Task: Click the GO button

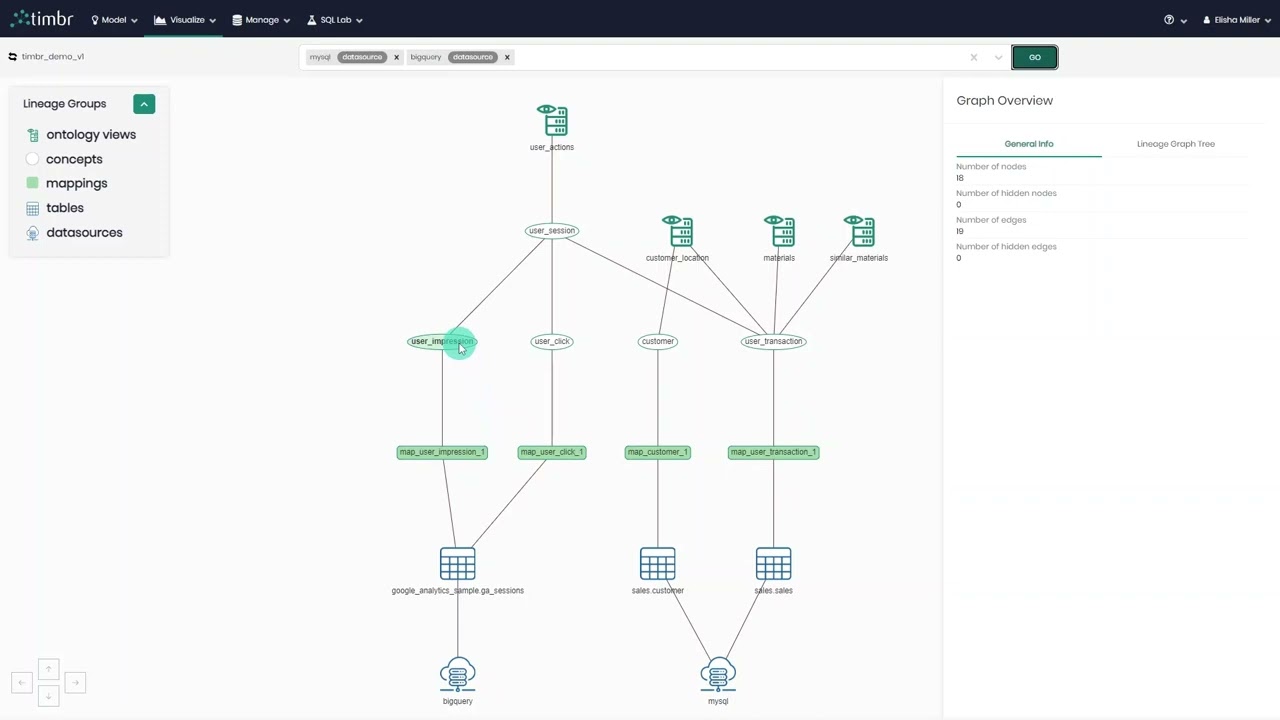Action: 1035,57
